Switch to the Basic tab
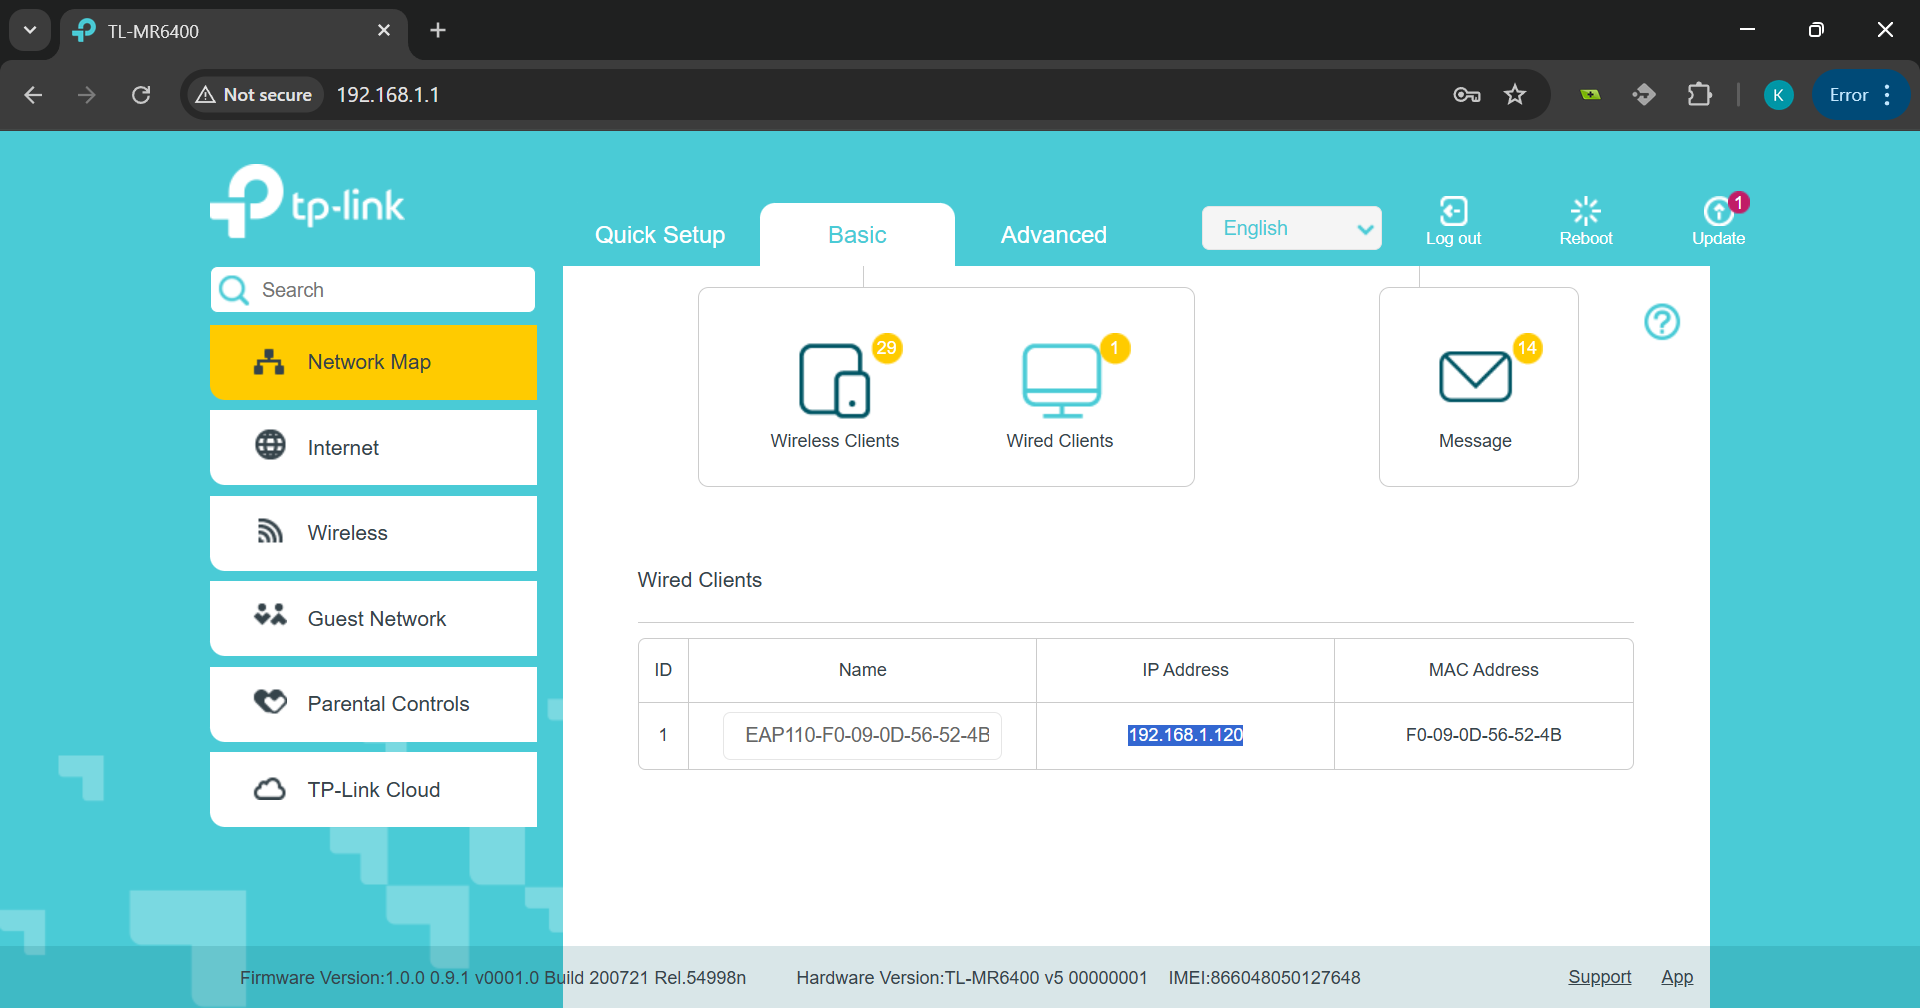Viewport: 1920px width, 1008px height. [857, 235]
